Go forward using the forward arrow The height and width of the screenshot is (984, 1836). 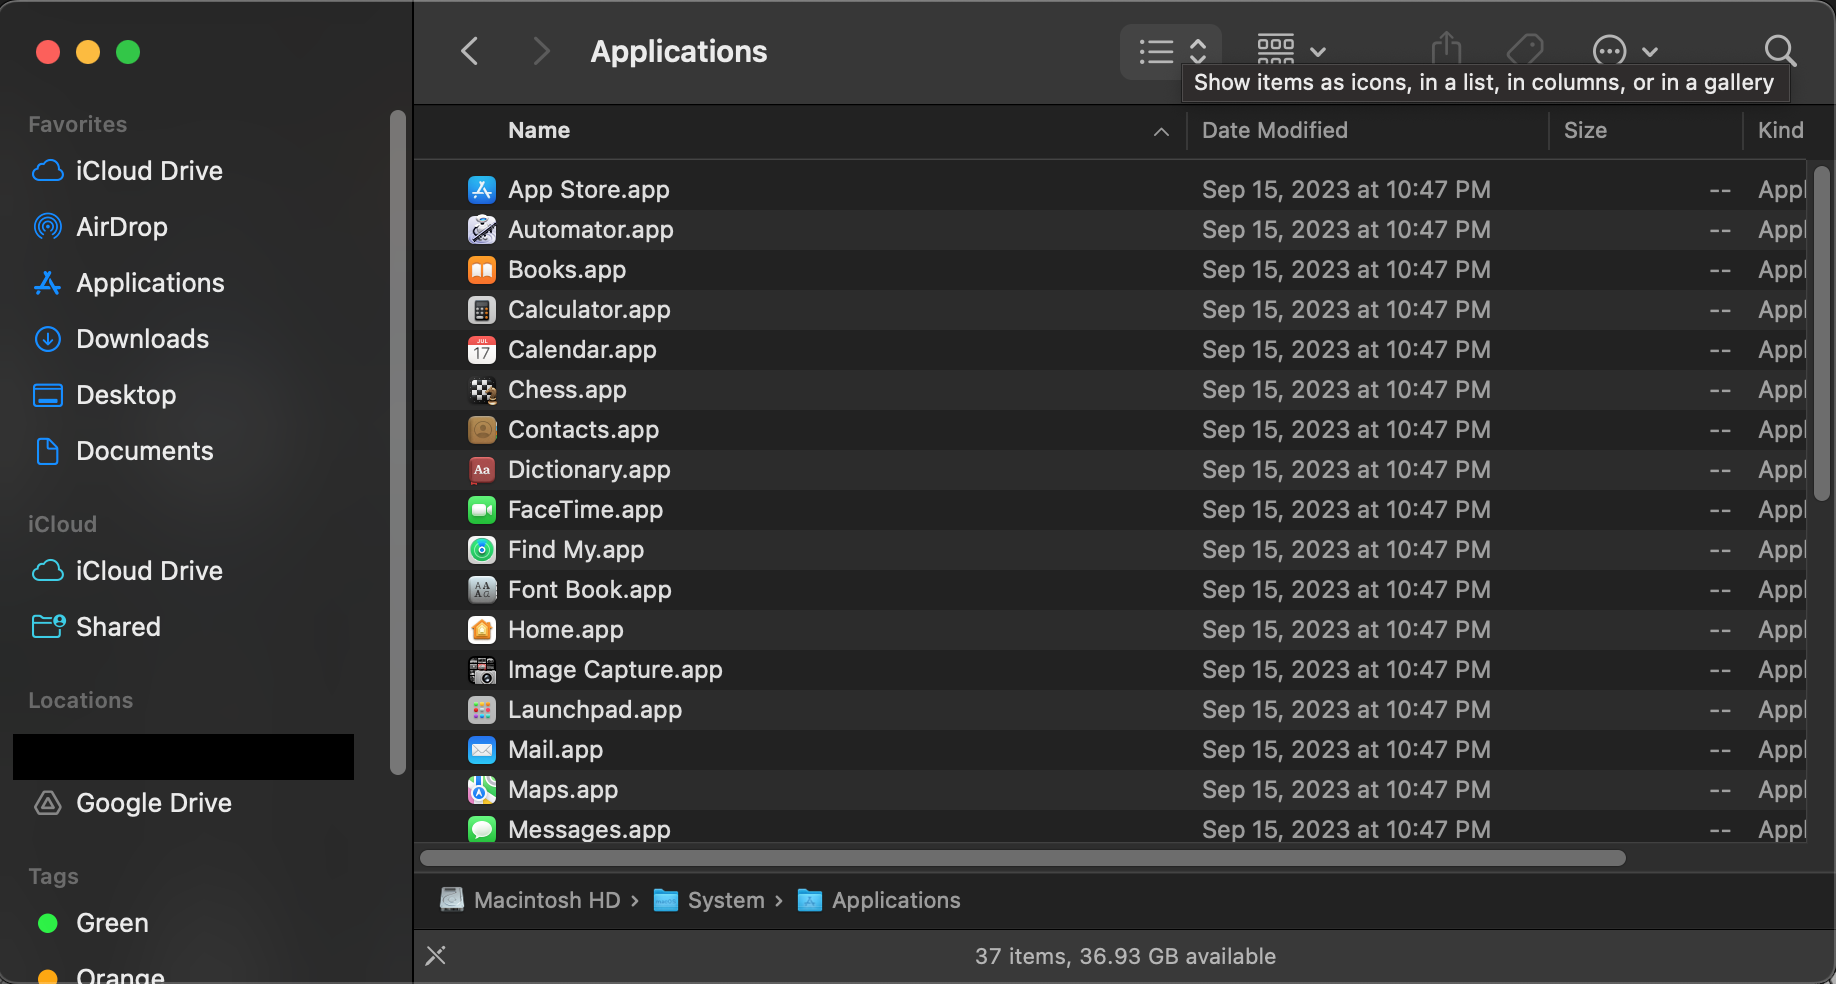point(541,51)
